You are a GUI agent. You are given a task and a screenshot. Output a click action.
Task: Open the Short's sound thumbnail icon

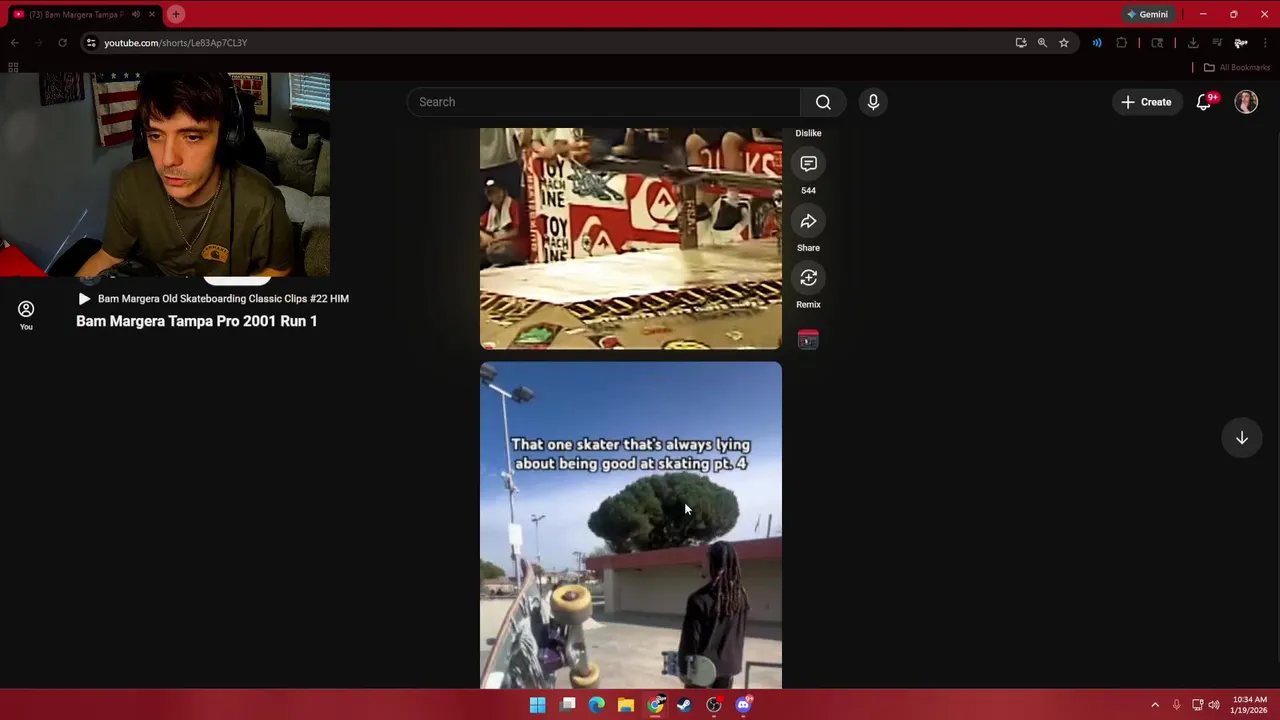[x=808, y=340]
